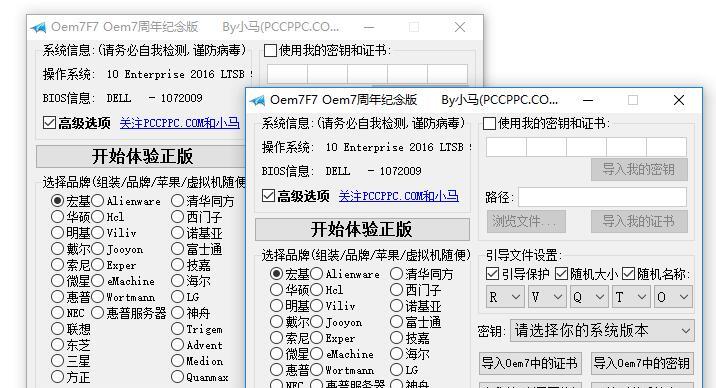Toggle the 引导保护 checkbox

click(492, 274)
